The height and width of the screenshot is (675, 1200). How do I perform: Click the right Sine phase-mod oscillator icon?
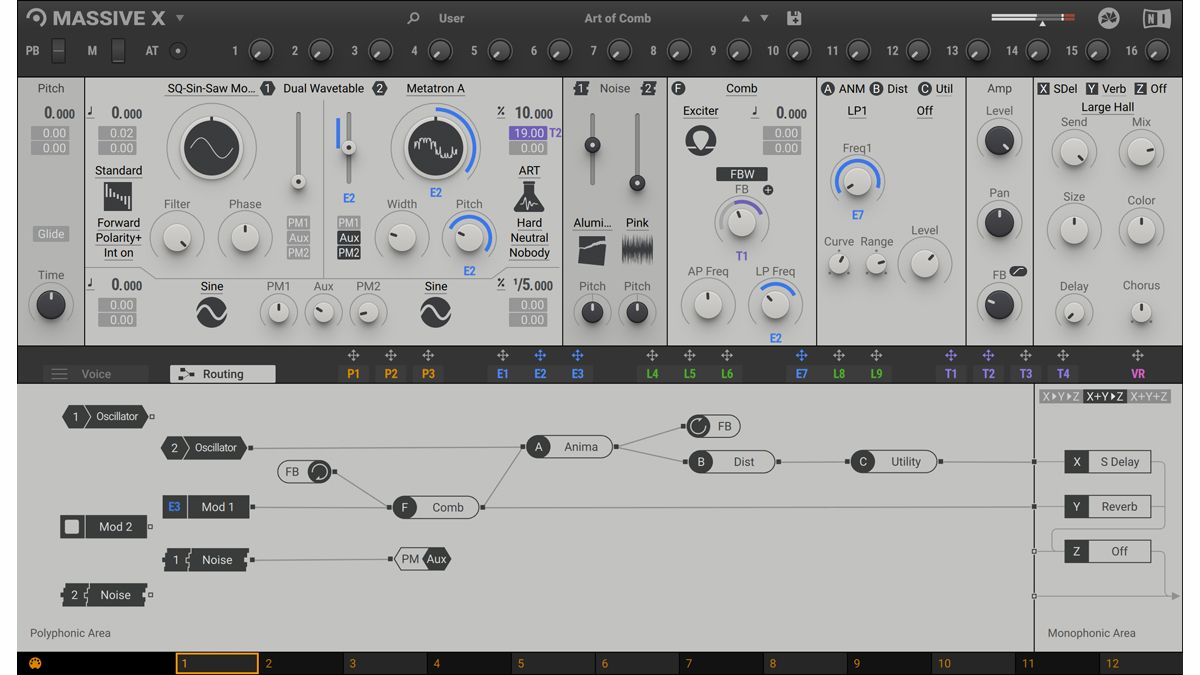pos(436,314)
